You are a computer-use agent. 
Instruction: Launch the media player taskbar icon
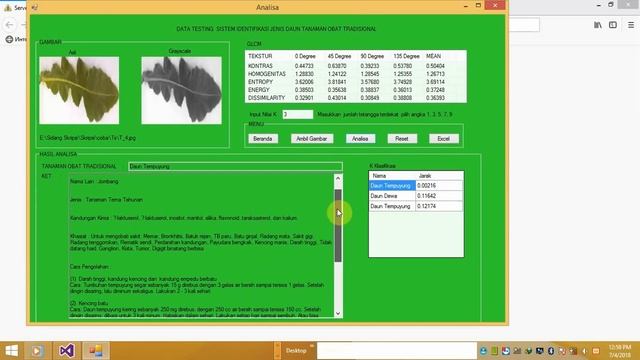(36, 351)
